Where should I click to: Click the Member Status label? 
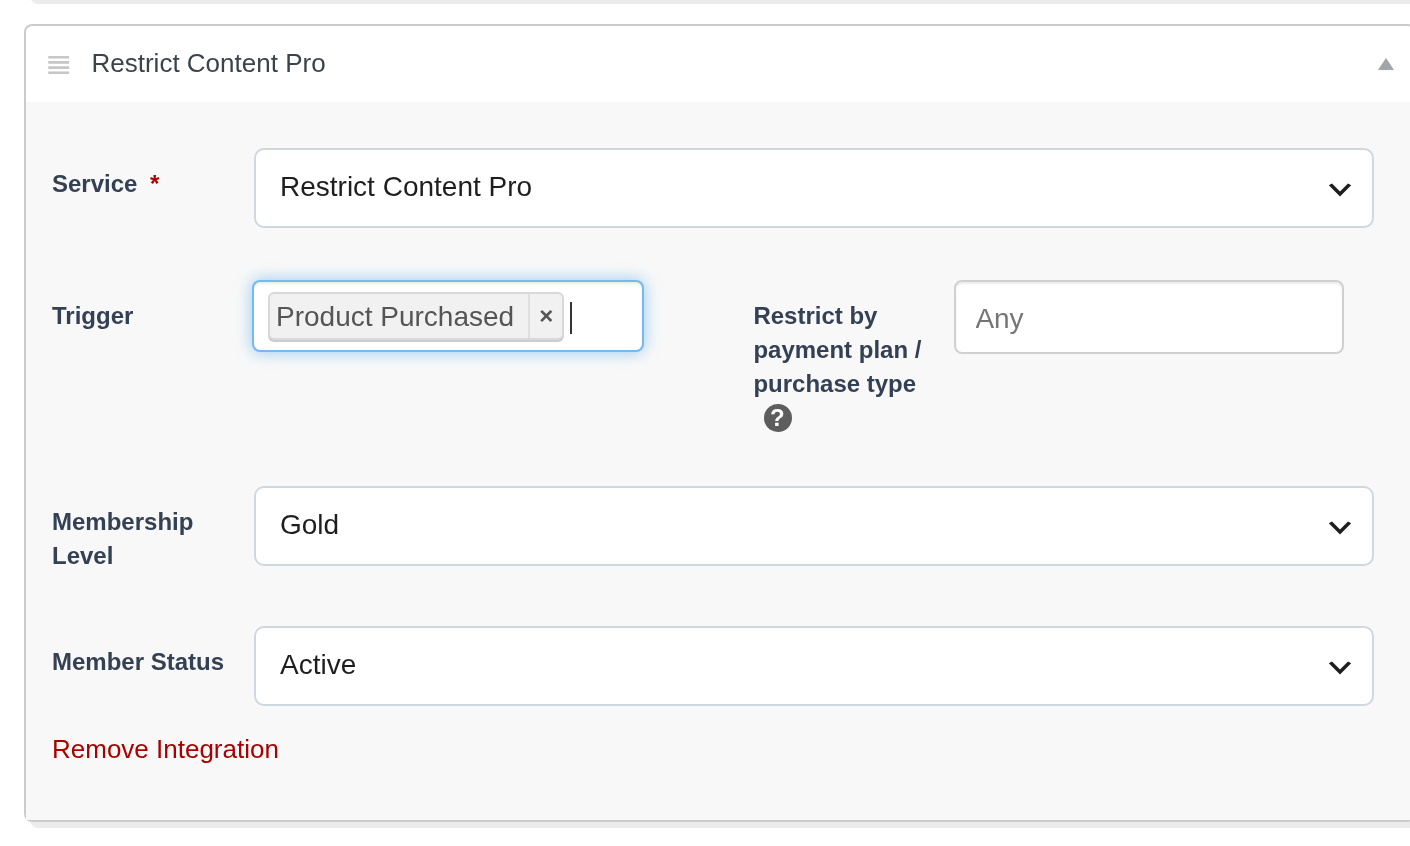click(x=138, y=662)
